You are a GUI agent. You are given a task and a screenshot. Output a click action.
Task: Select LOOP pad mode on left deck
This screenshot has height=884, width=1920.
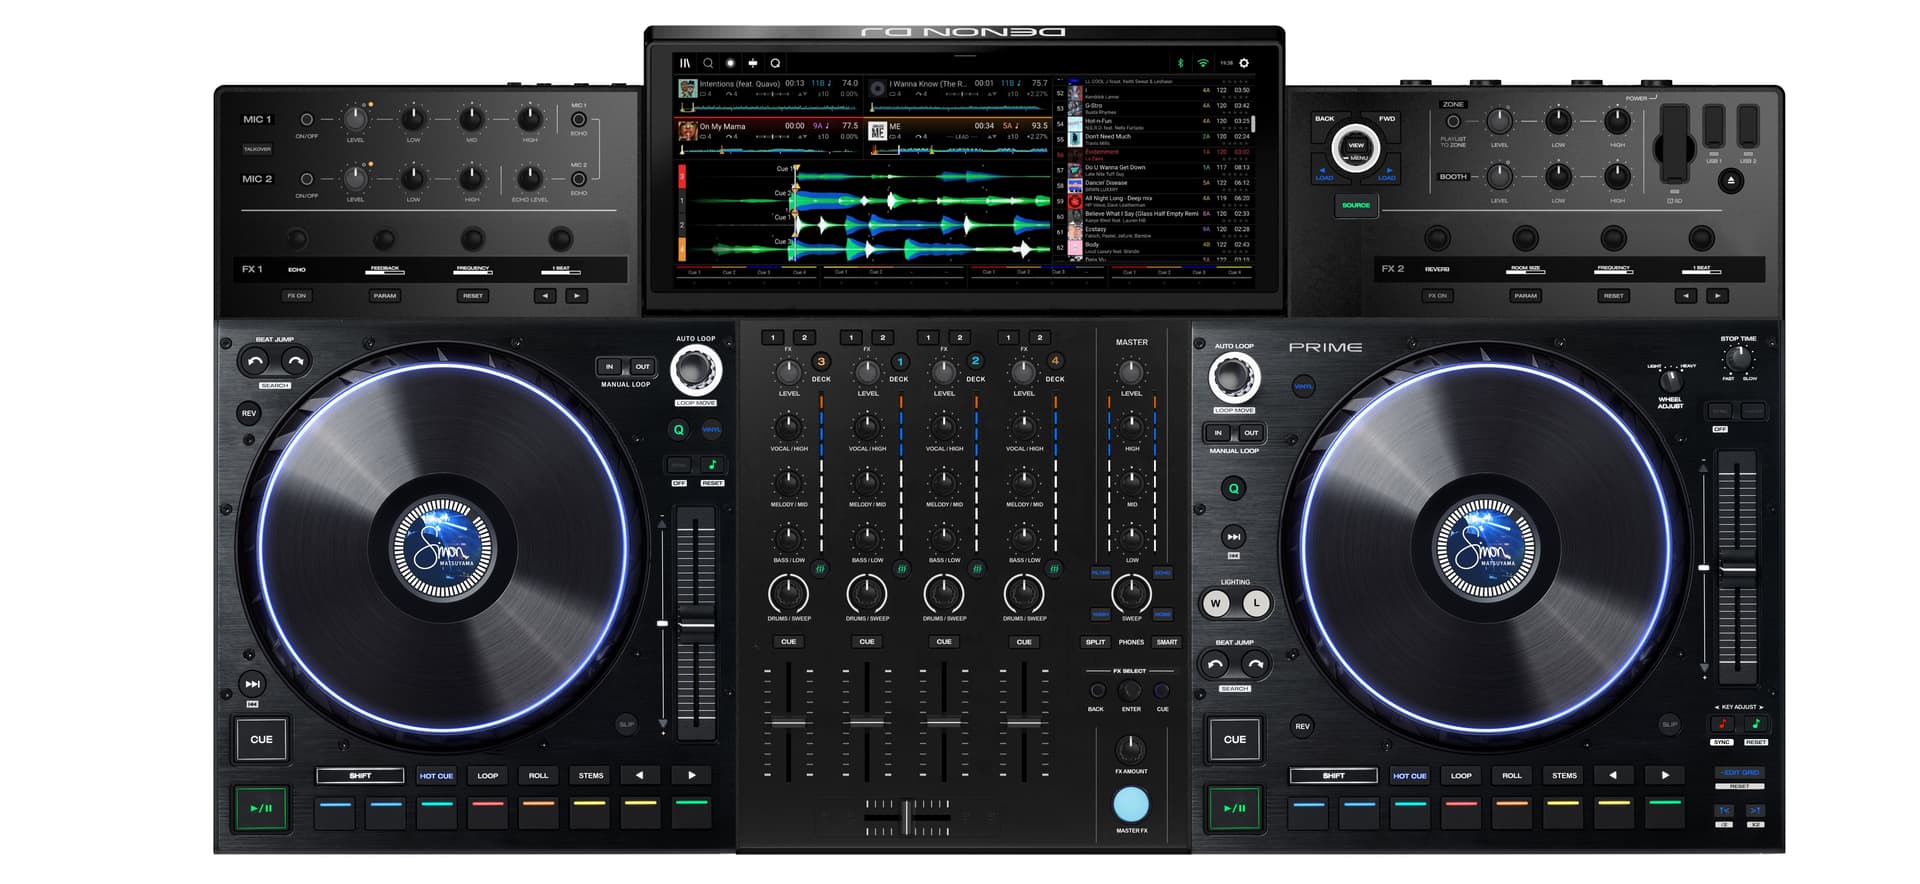coord(488,775)
